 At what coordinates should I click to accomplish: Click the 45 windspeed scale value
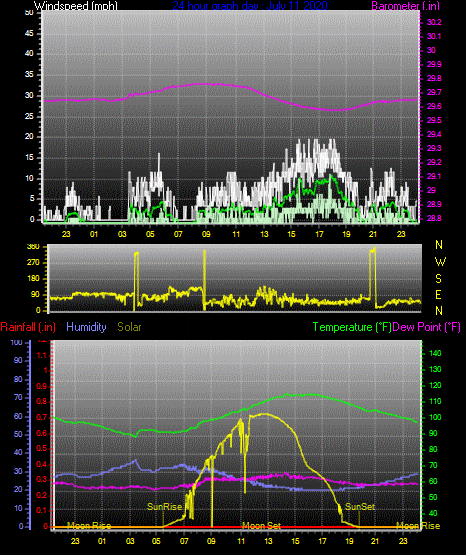29,33
